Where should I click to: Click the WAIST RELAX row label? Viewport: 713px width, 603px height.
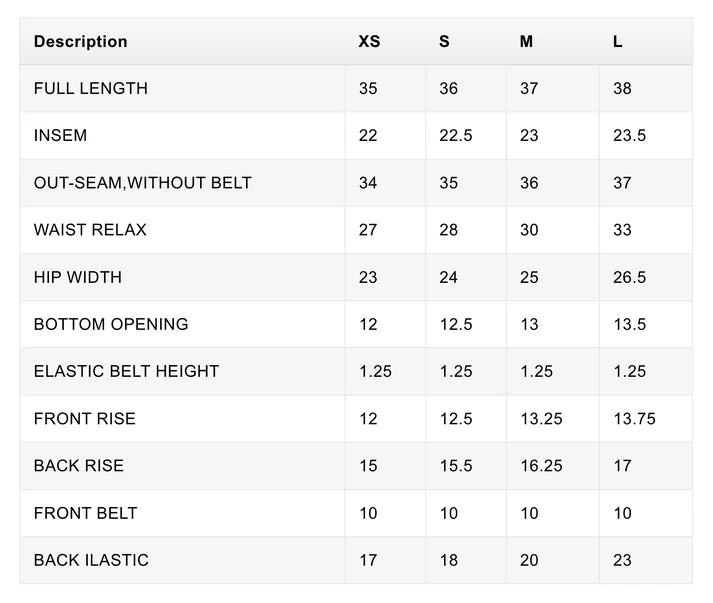coord(90,230)
